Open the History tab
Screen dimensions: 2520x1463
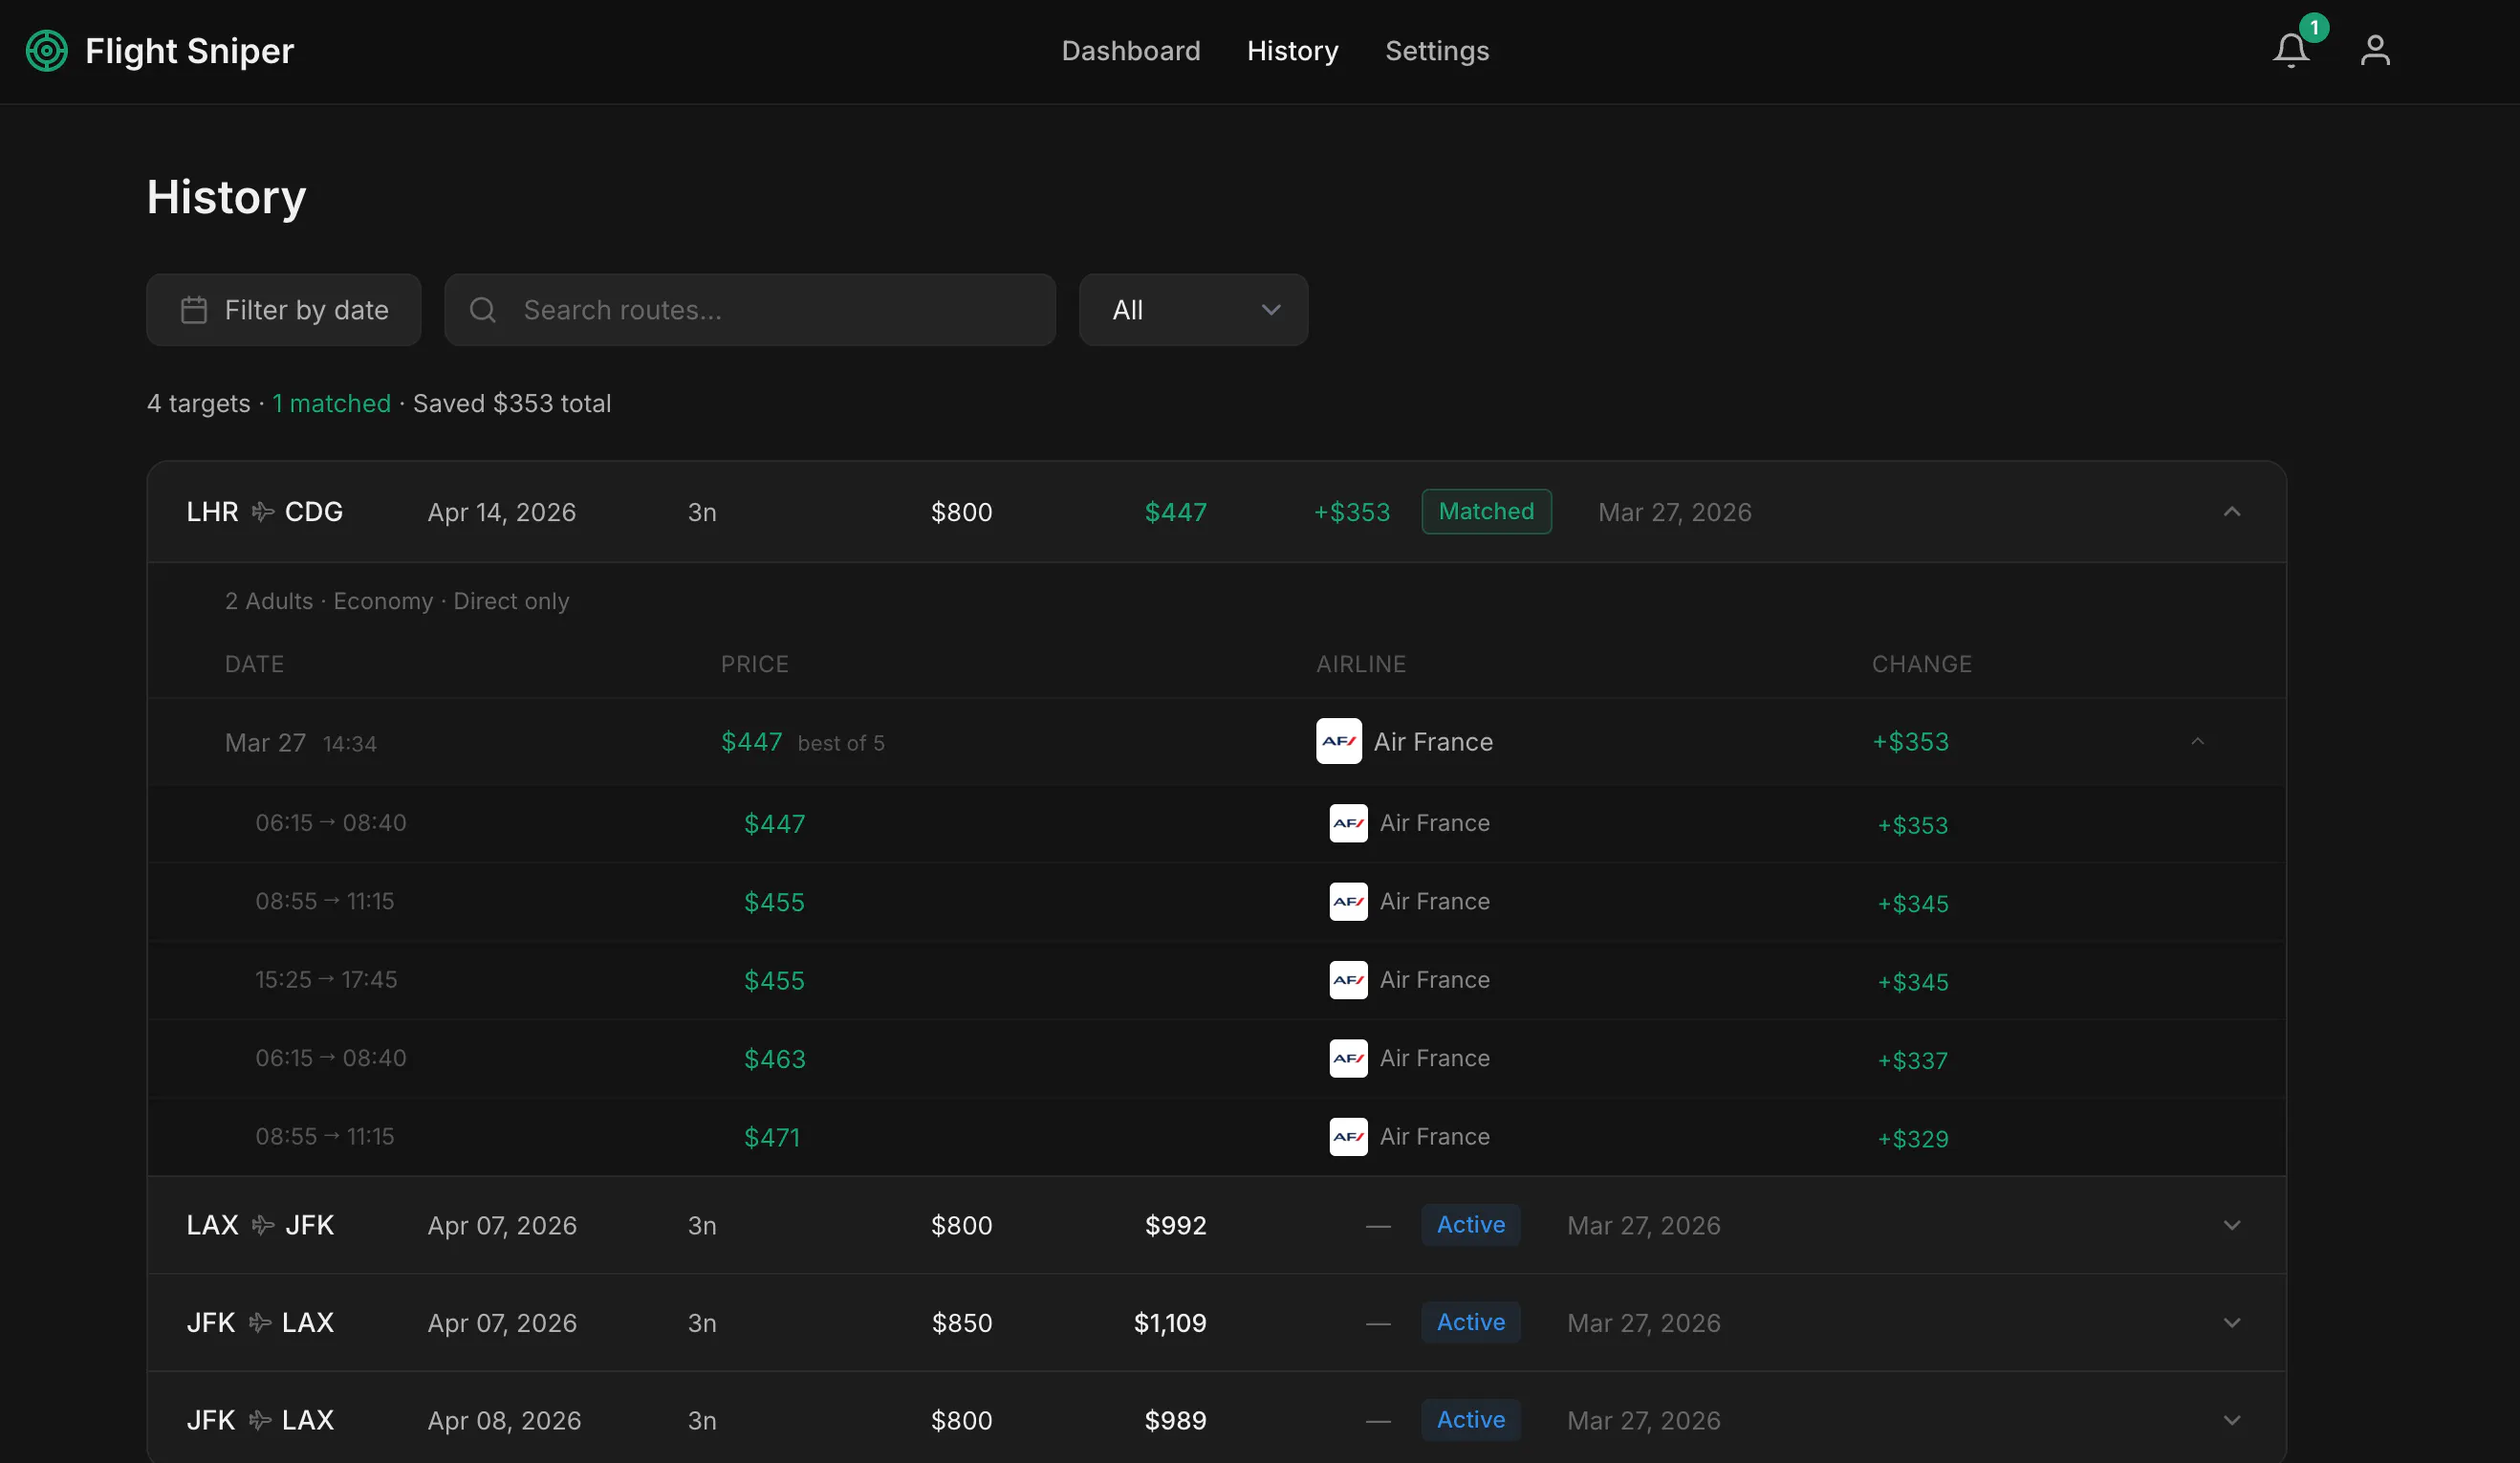click(x=1292, y=51)
